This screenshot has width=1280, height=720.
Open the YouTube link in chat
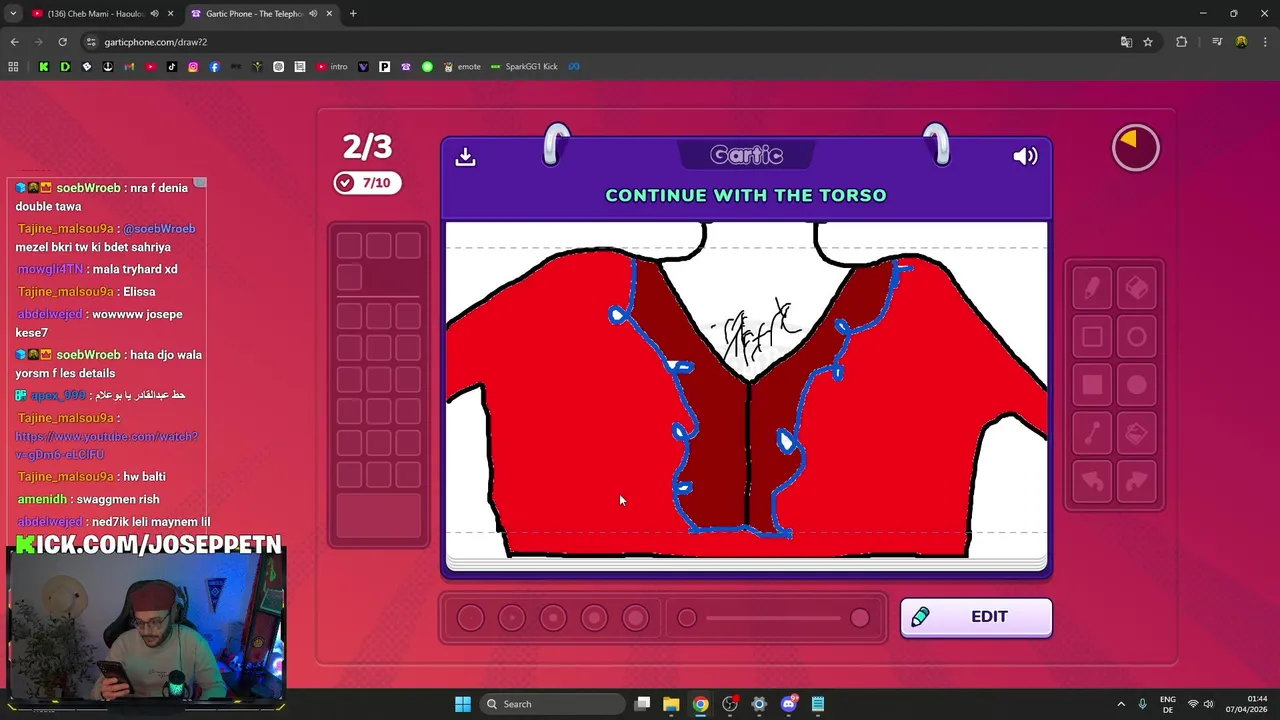pyautogui.click(x=107, y=446)
